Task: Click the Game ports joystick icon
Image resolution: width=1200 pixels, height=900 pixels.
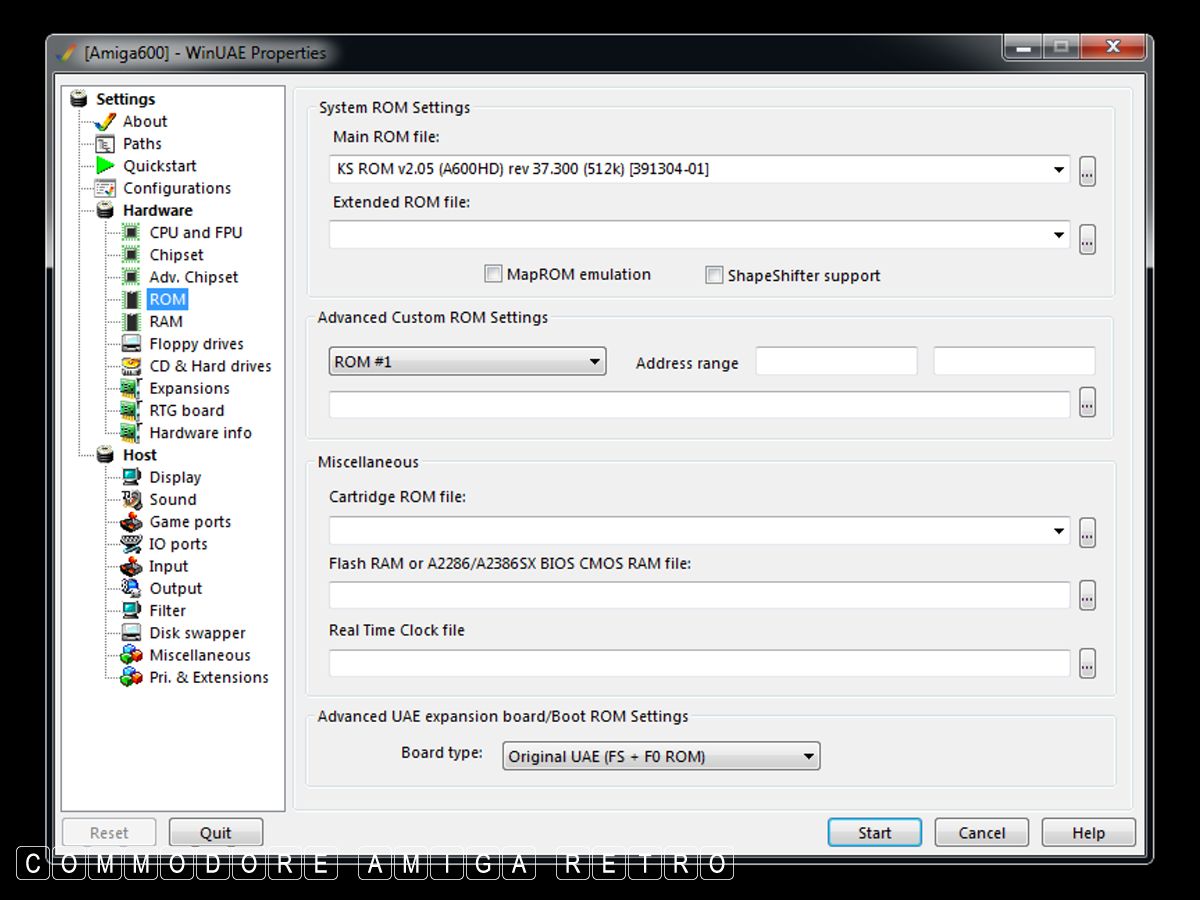Action: tap(131, 522)
